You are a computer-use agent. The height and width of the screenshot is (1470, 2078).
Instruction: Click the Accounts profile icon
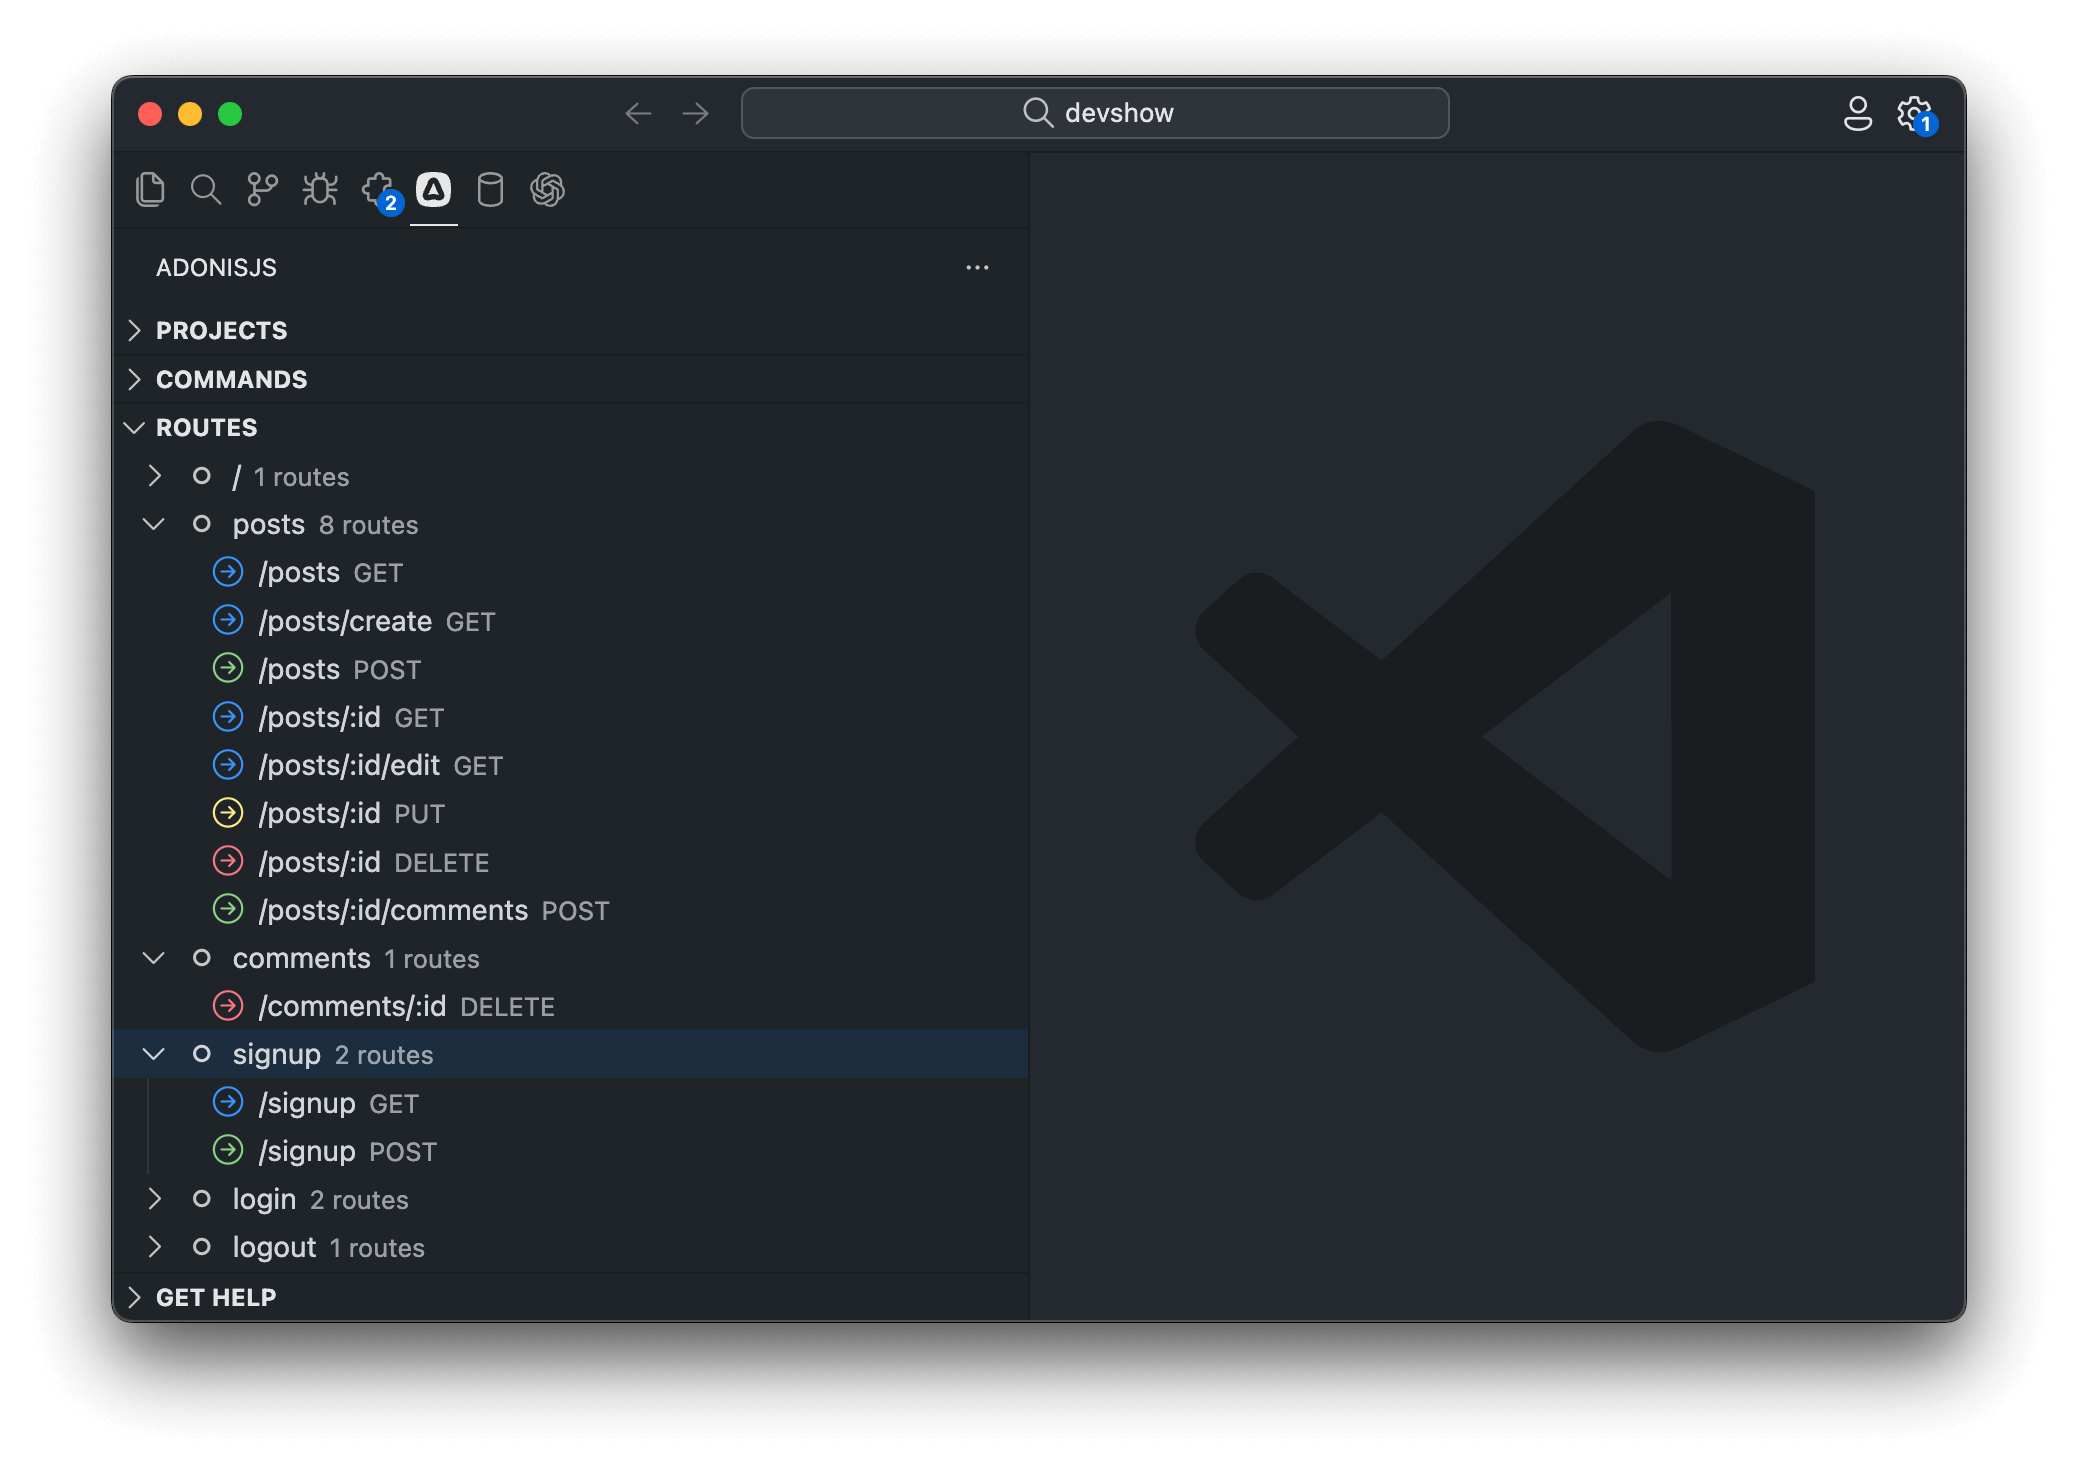coord(1857,114)
